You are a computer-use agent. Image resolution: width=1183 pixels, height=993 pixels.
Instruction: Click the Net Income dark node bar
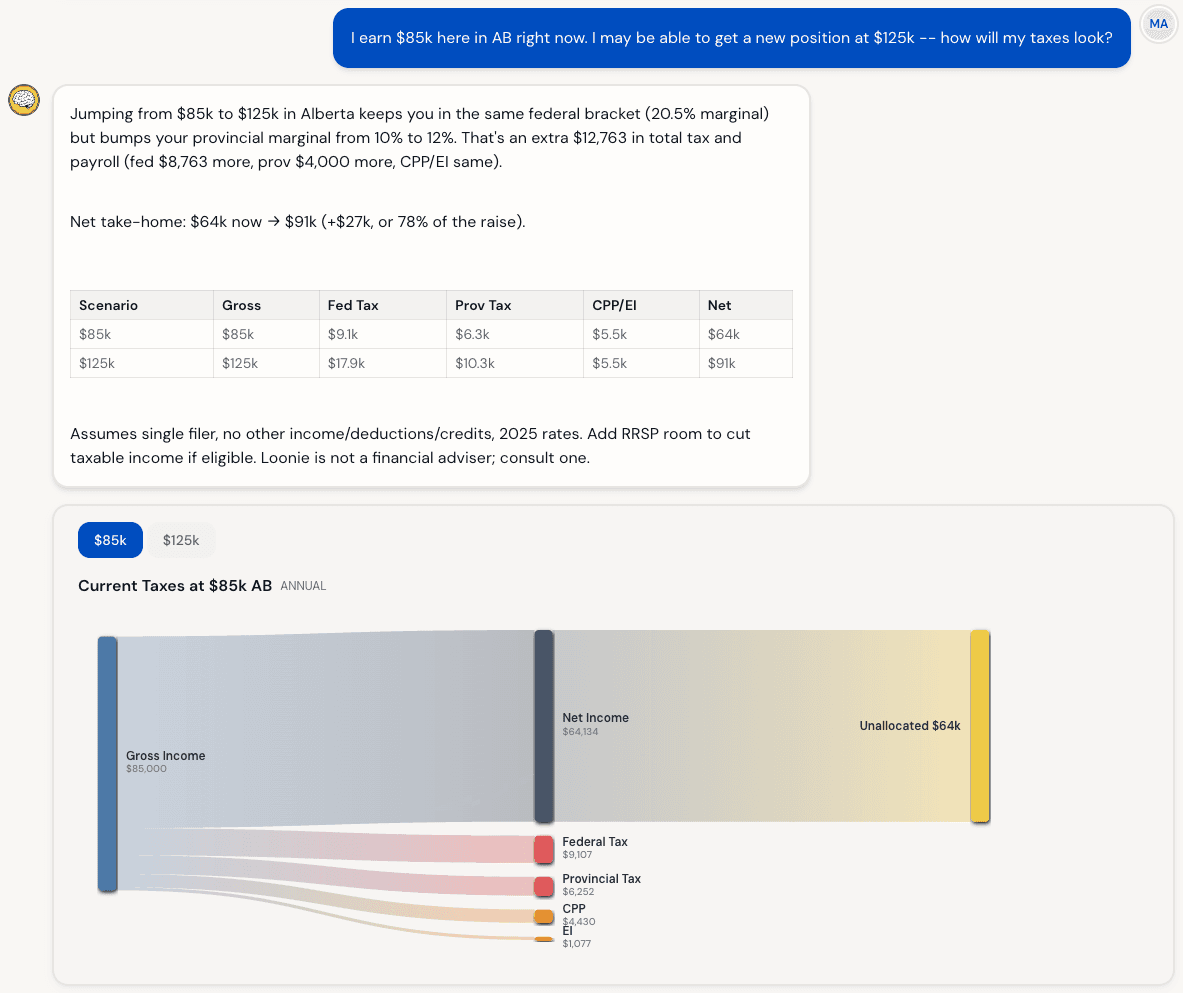click(x=543, y=726)
